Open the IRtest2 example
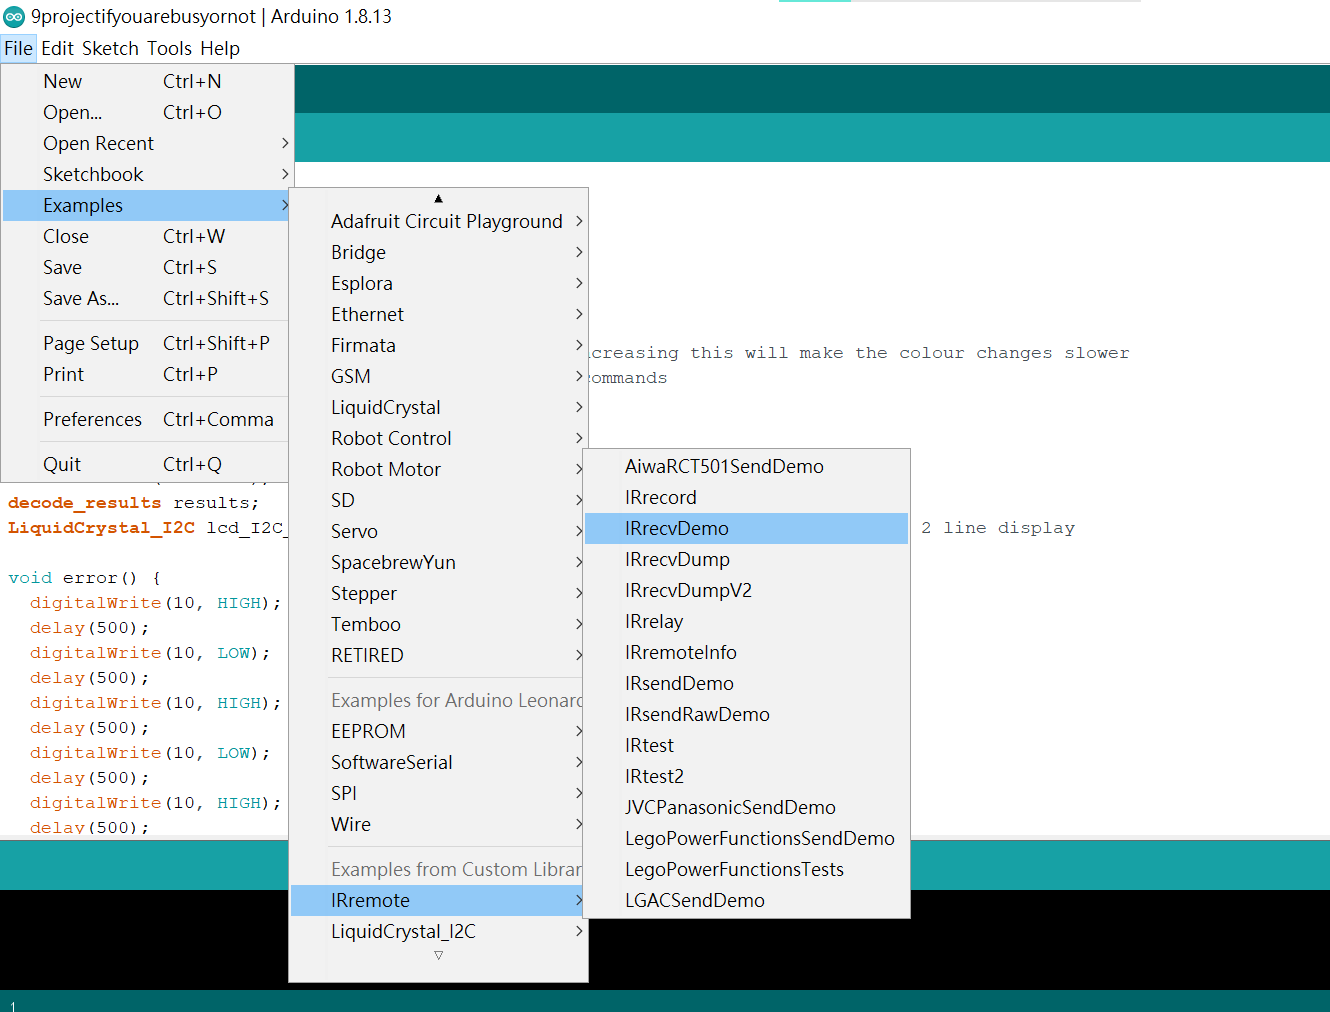 point(746,776)
